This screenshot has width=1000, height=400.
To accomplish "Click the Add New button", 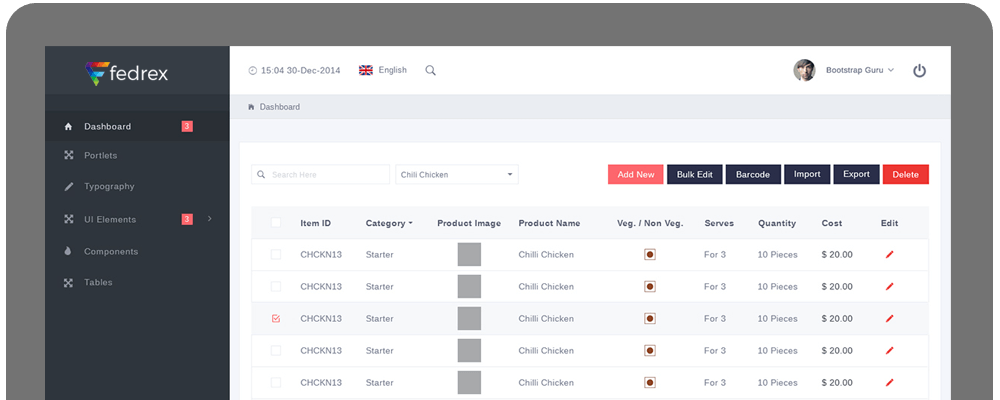I will [x=636, y=175].
